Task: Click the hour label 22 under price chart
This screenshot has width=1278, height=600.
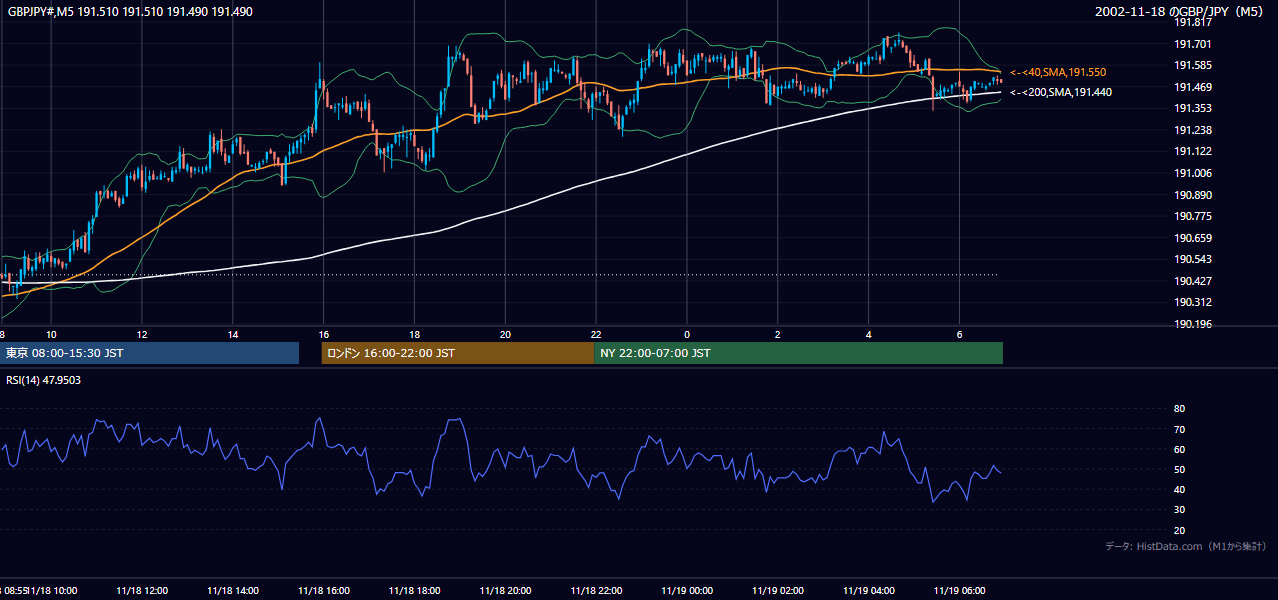Action: coord(596,334)
